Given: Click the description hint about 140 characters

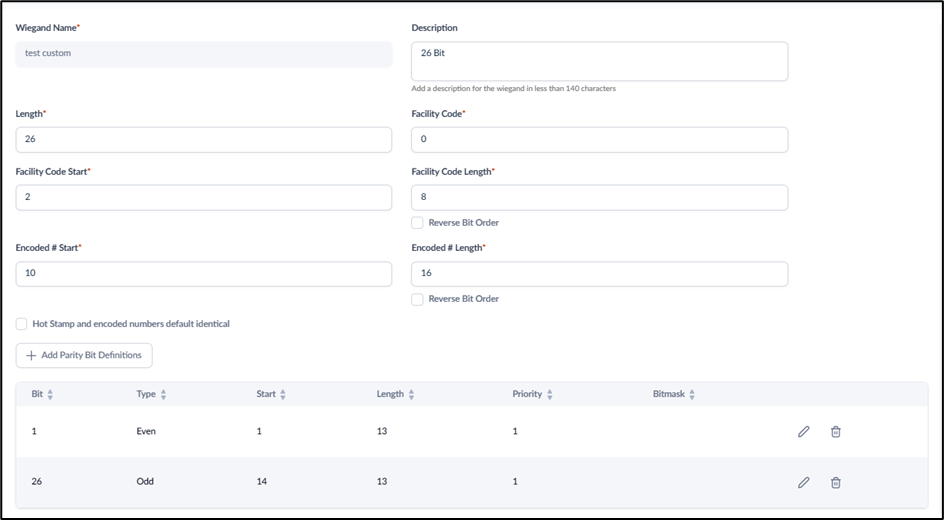Looking at the screenshot, I should click(513, 88).
